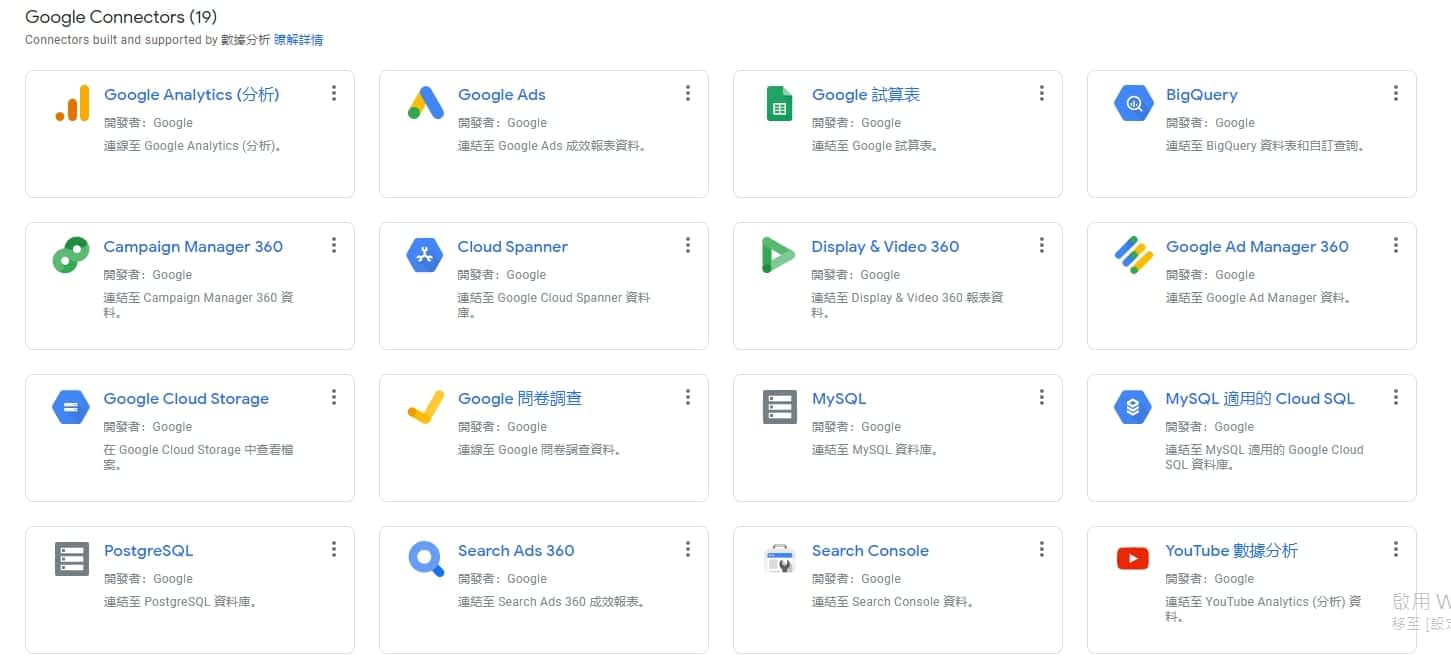1451x666 pixels.
Task: Click the Google Analytics bar chart icon
Action: pos(72,103)
